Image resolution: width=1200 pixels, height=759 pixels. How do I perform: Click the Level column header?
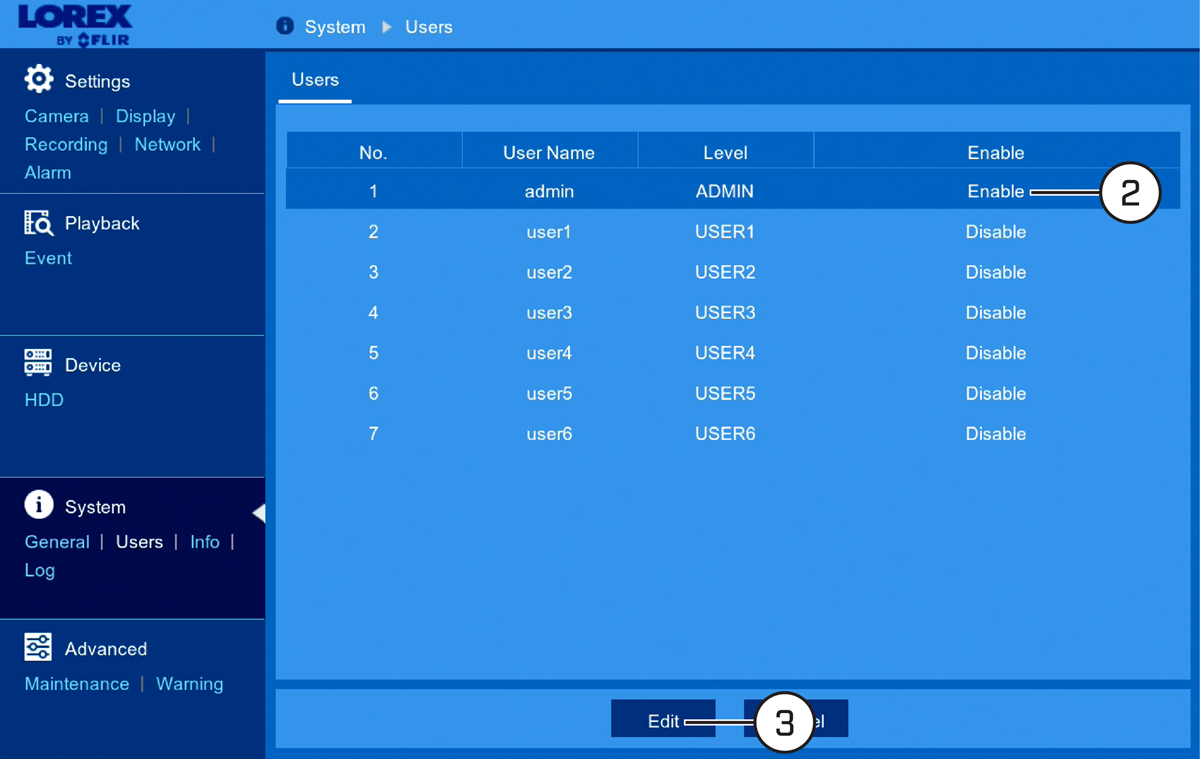click(x=725, y=152)
